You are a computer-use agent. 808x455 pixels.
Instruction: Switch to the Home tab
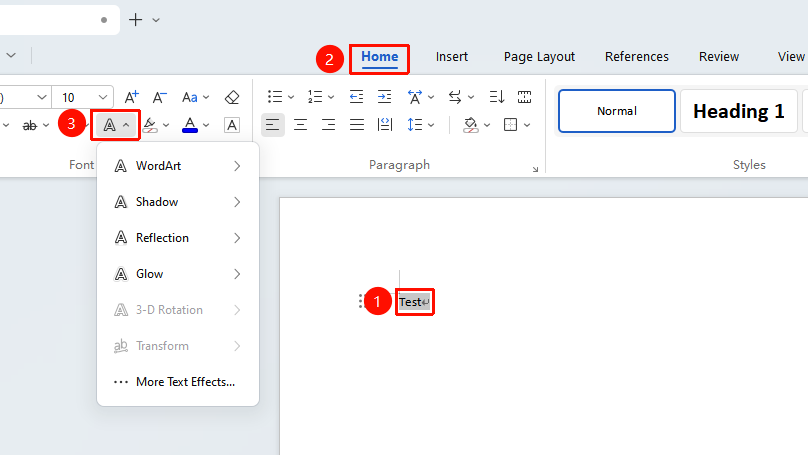tap(380, 57)
